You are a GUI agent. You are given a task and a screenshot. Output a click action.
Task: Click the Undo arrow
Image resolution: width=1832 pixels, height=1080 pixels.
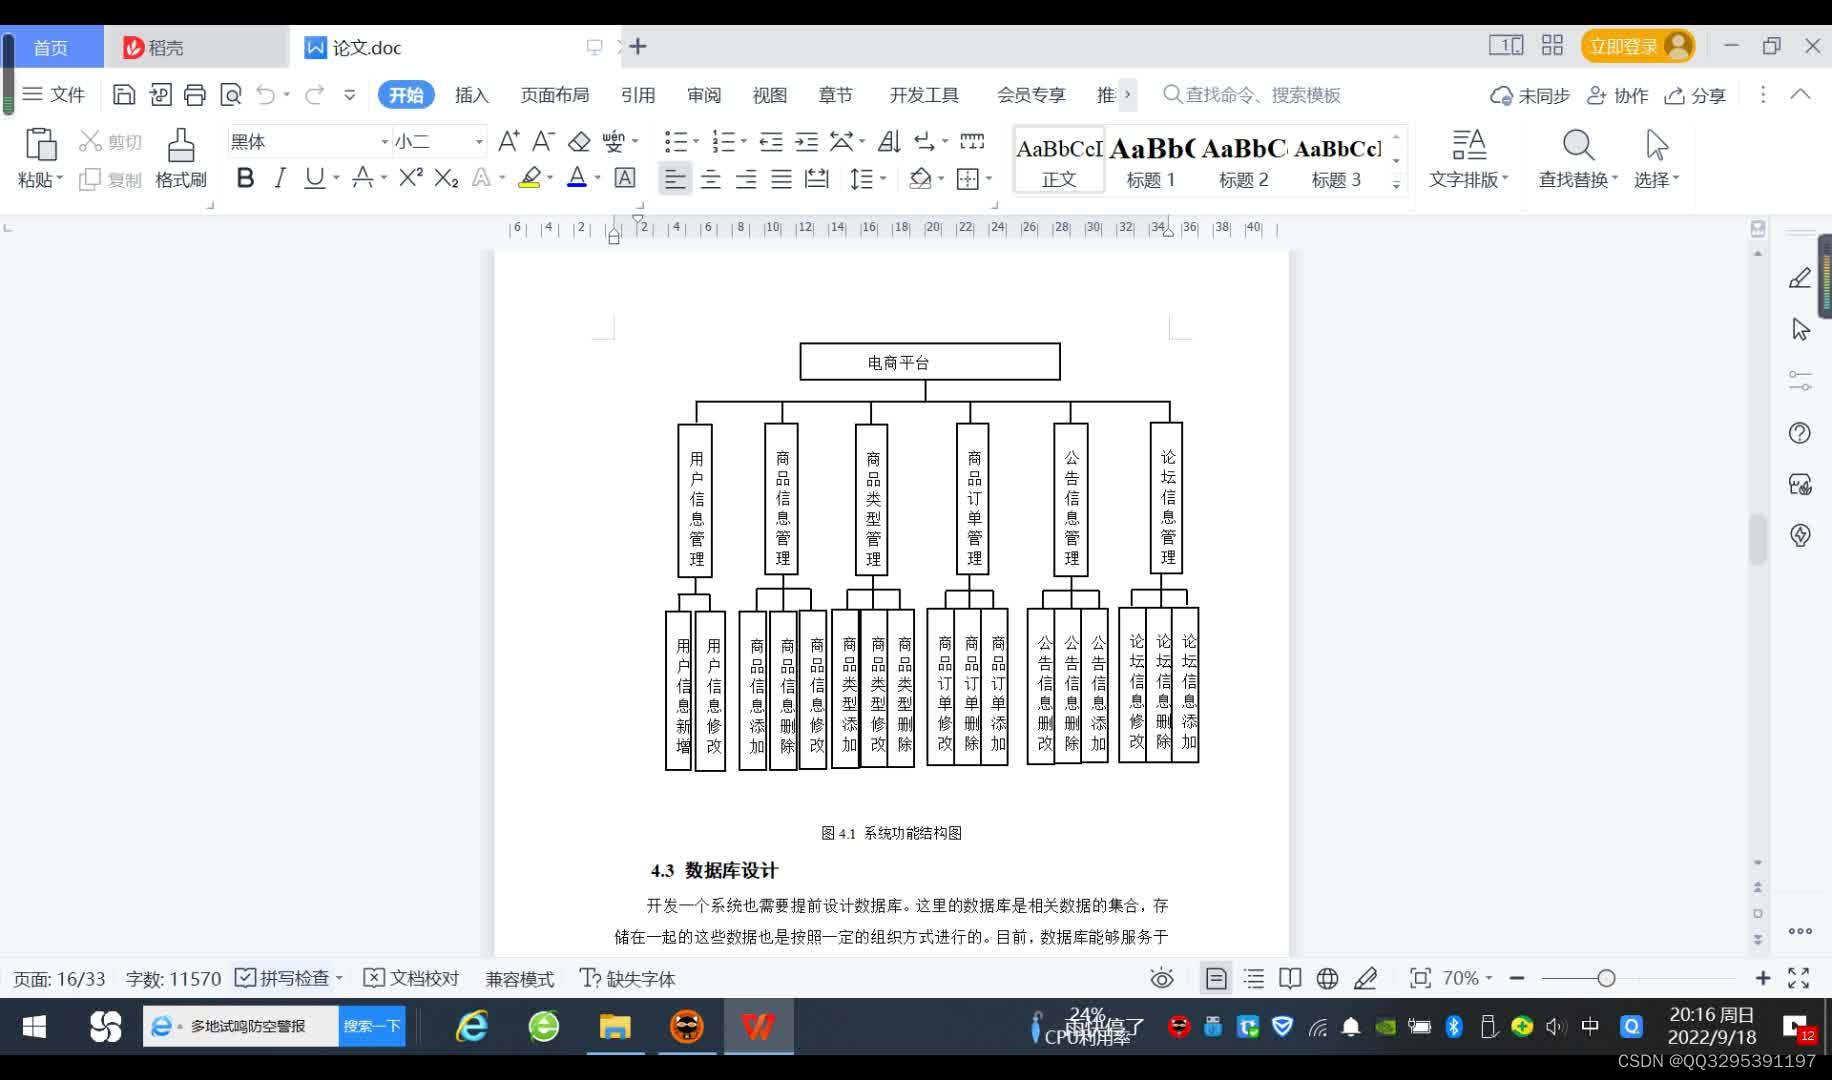266,95
